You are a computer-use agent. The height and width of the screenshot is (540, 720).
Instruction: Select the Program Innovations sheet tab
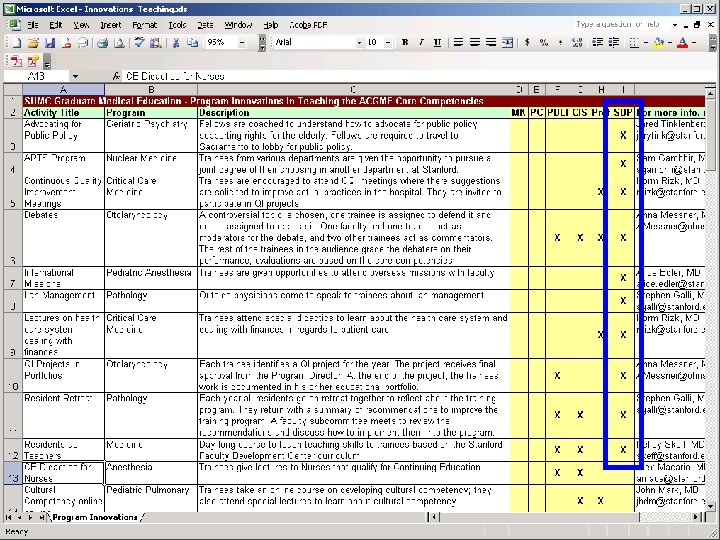tap(95, 518)
